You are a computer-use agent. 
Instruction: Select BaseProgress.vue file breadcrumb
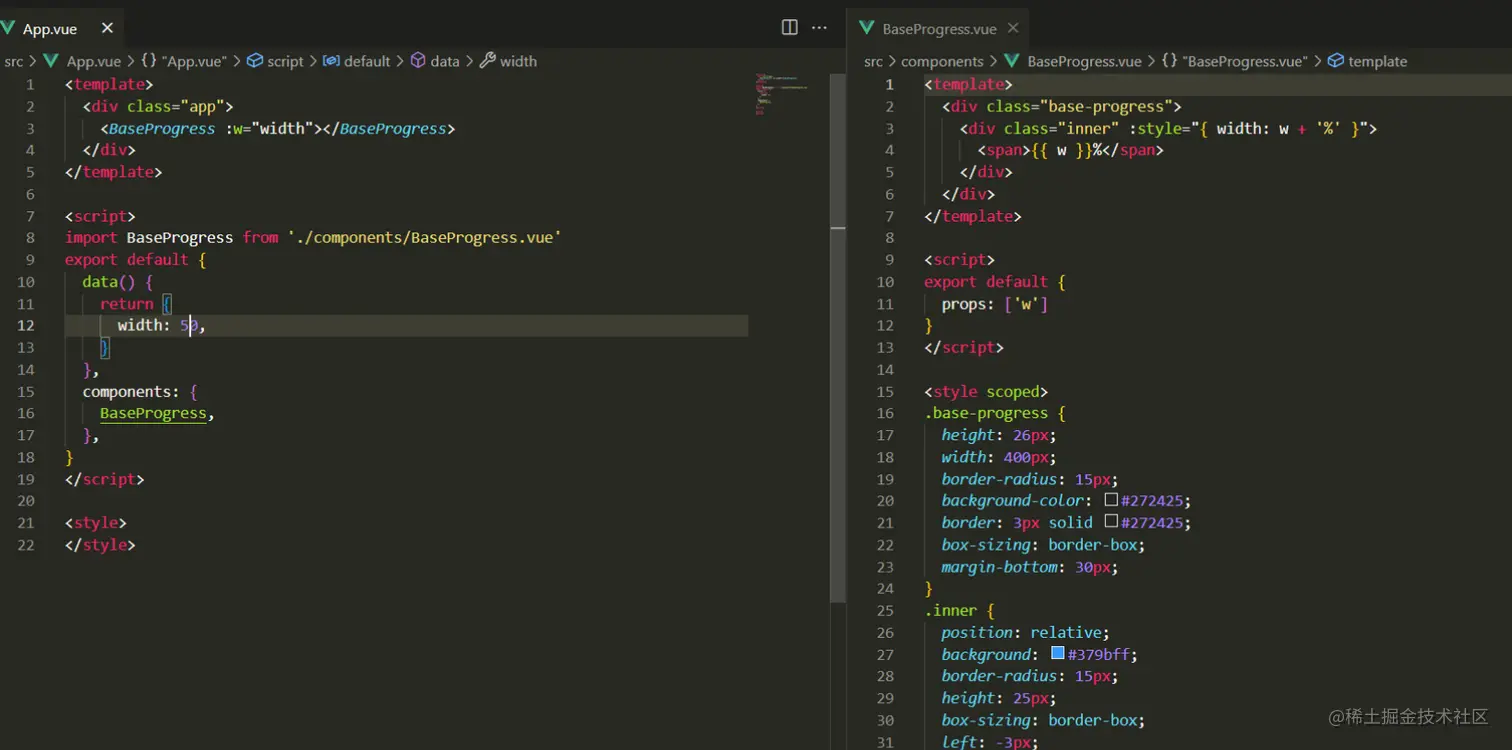coord(1084,61)
